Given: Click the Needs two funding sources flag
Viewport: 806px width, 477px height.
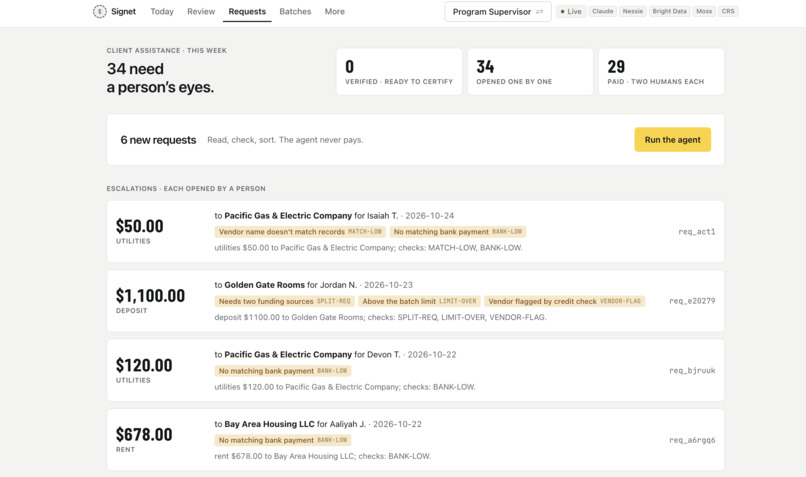Looking at the screenshot, I should pyautogui.click(x=284, y=301).
